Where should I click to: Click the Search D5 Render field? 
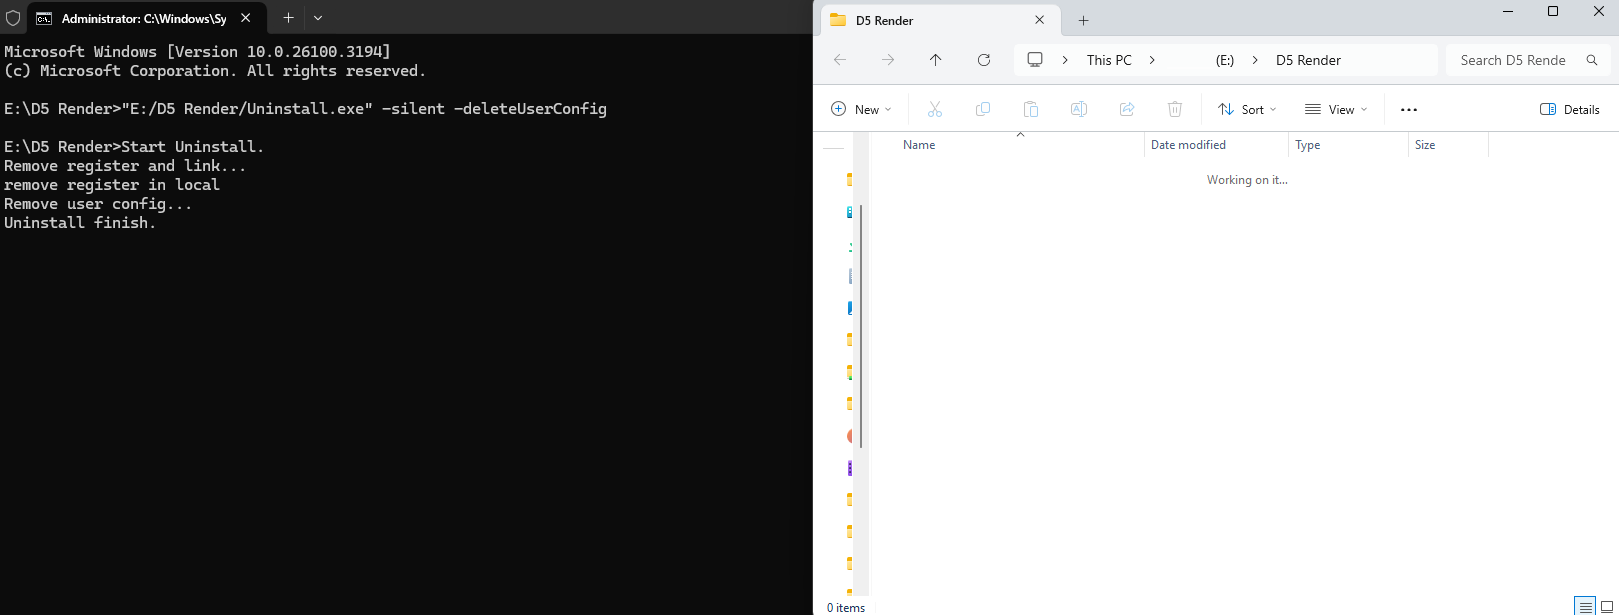point(1515,60)
